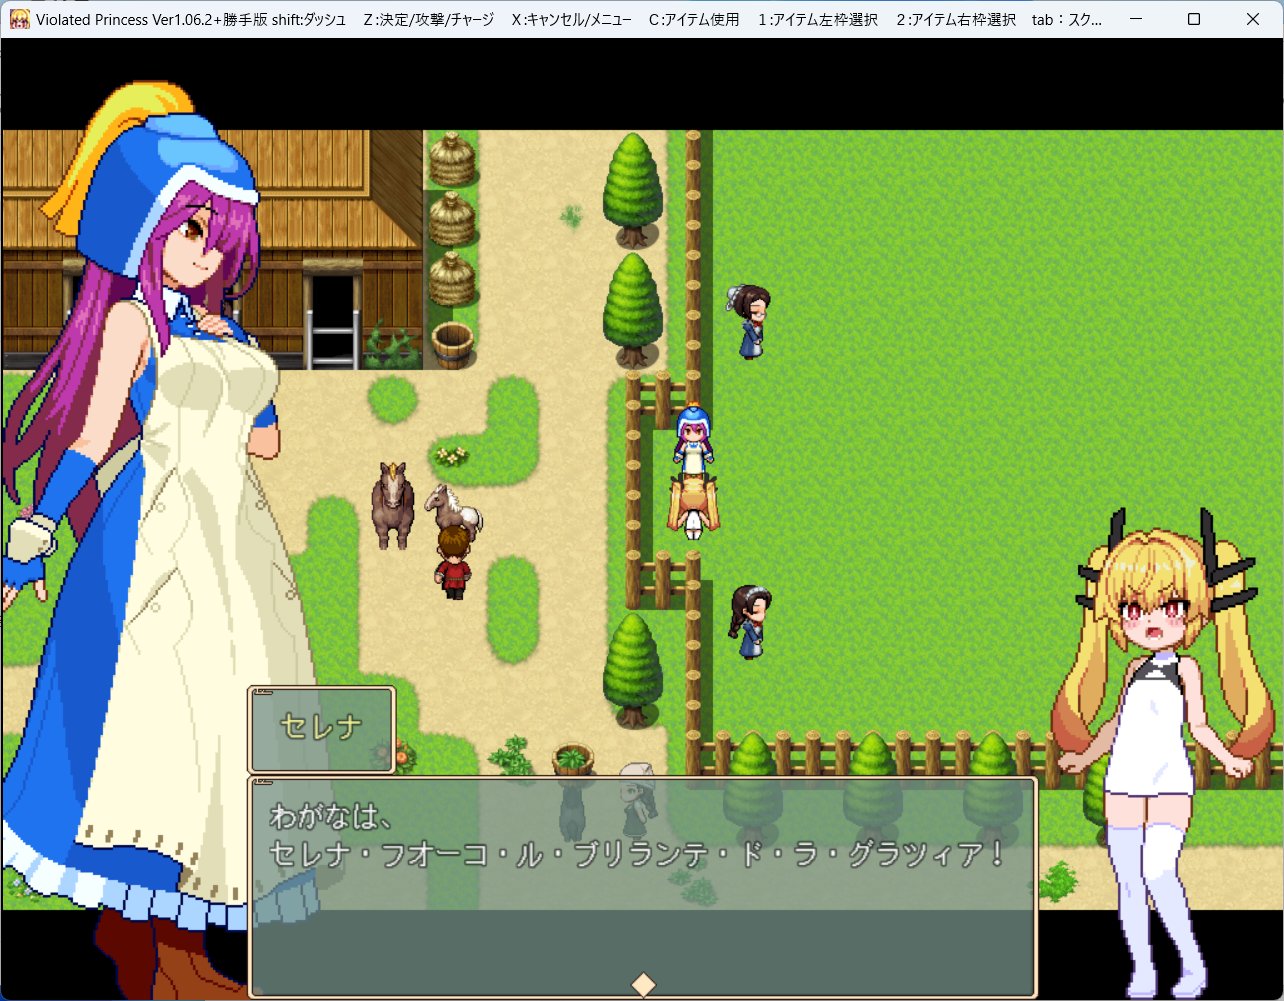Click the maid standing near the upper fence

tap(749, 322)
